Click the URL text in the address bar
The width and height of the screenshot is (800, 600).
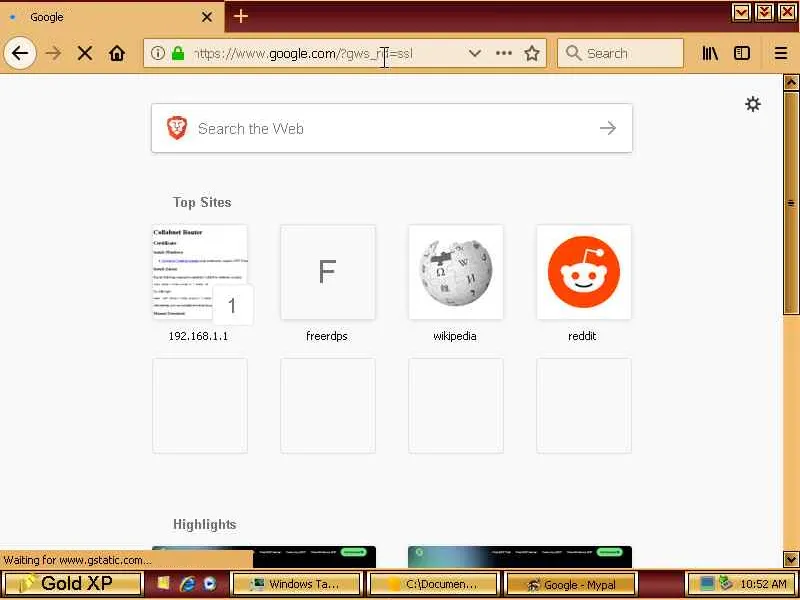tap(304, 54)
